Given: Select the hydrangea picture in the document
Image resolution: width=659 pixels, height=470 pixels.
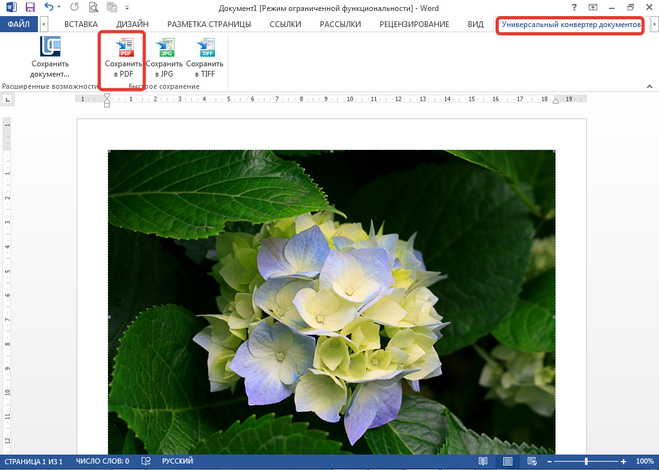Looking at the screenshot, I should click(x=332, y=301).
